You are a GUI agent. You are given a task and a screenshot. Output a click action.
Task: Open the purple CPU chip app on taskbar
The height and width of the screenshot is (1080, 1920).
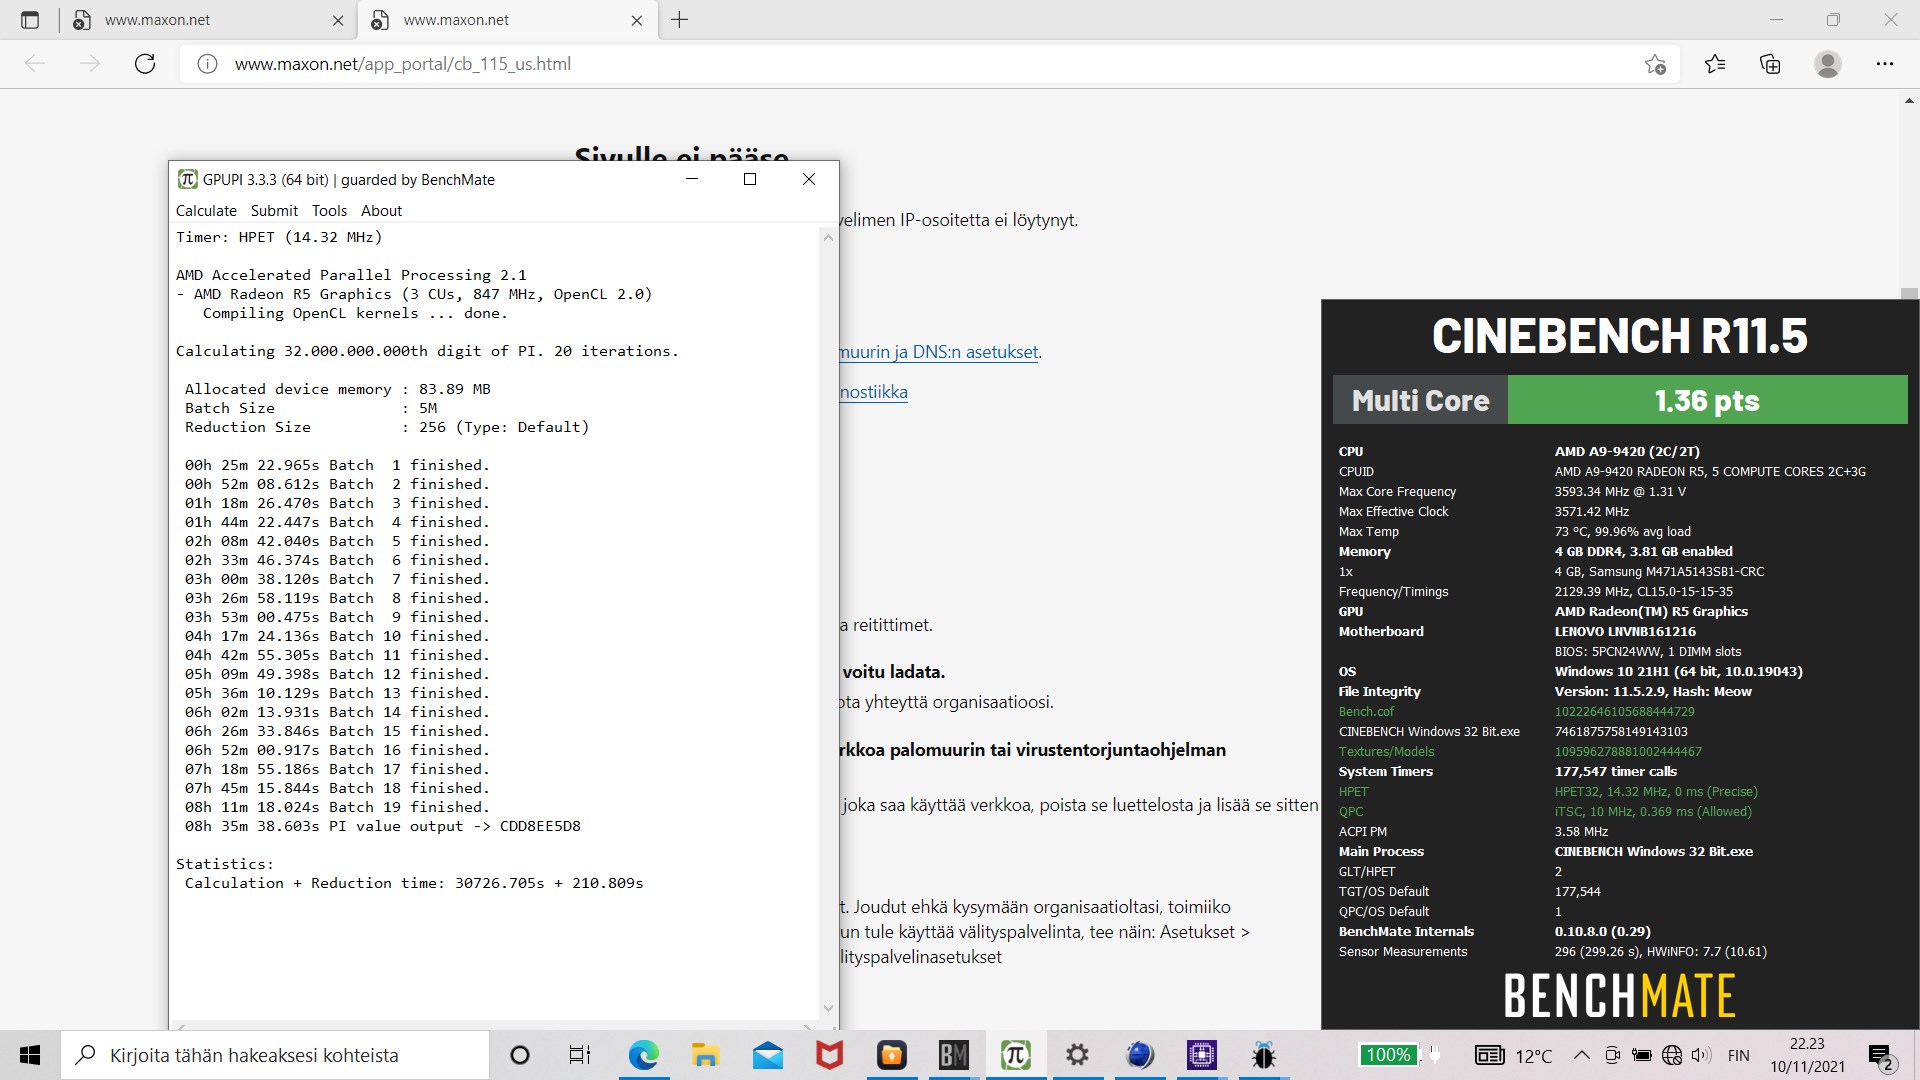tap(1201, 1055)
